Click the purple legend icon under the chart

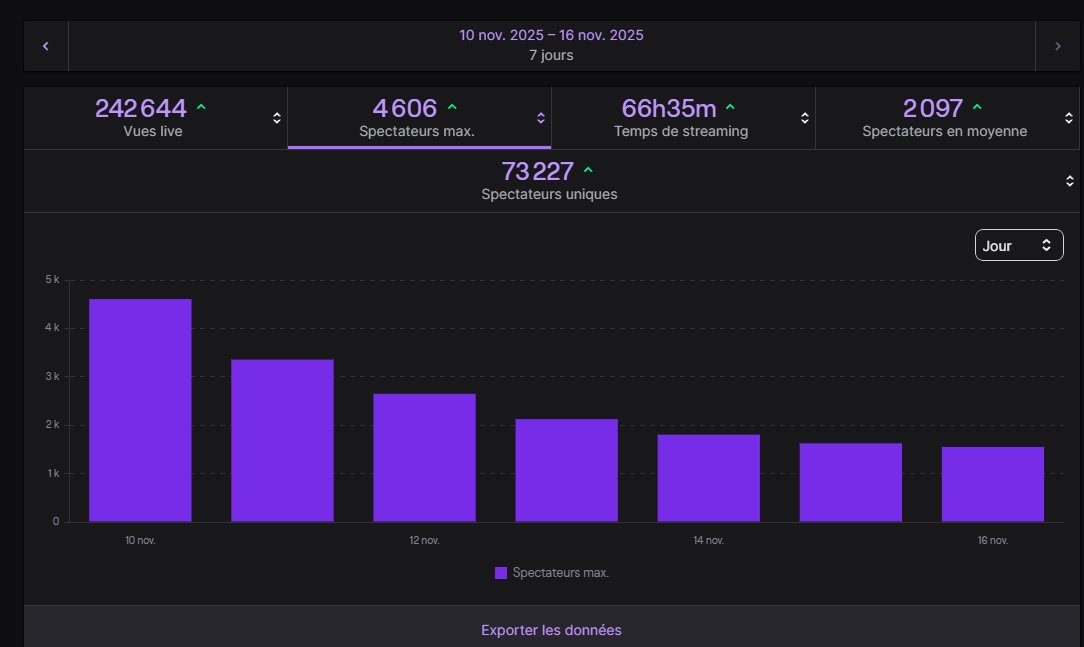(x=499, y=572)
